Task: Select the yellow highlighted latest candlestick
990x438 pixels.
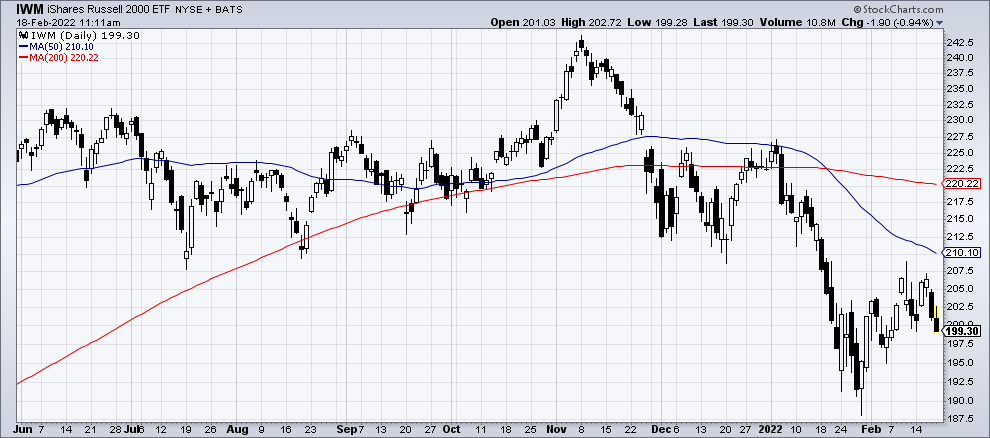Action: tap(937, 318)
